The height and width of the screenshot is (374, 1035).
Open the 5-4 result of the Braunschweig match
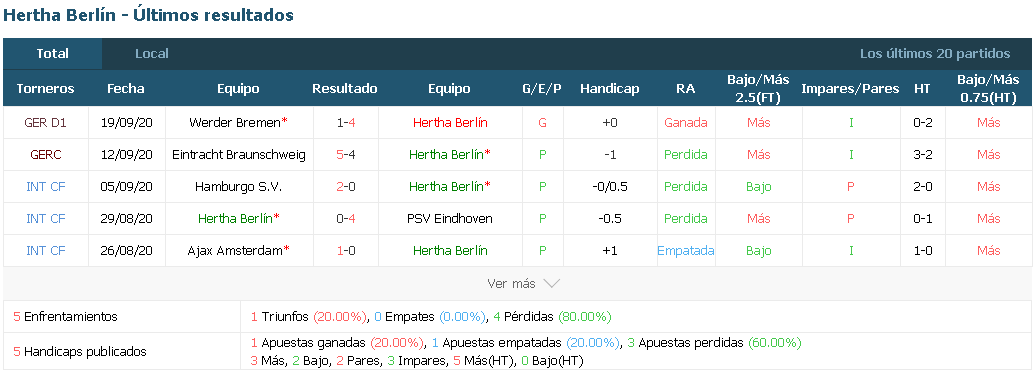346,154
